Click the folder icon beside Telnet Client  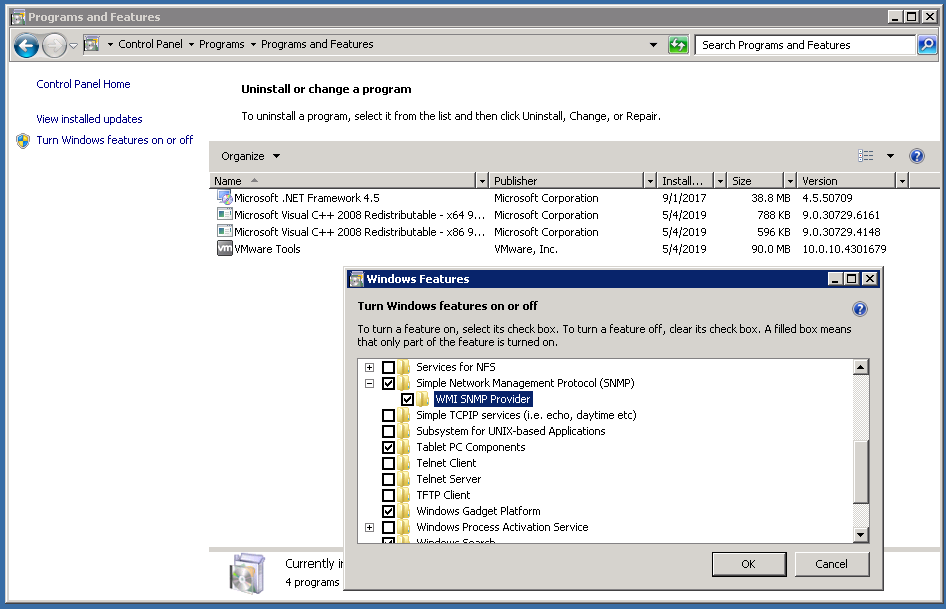pos(404,463)
